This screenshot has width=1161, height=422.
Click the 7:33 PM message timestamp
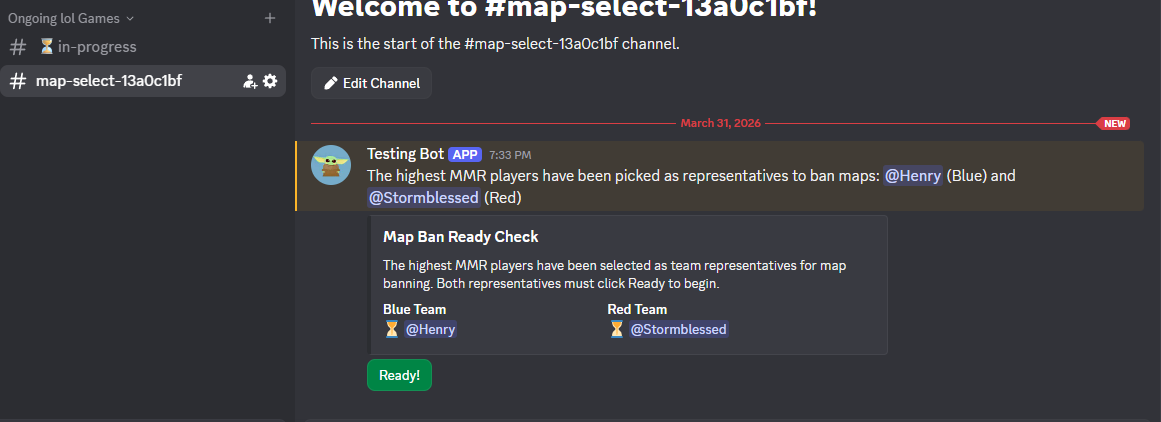coord(510,155)
